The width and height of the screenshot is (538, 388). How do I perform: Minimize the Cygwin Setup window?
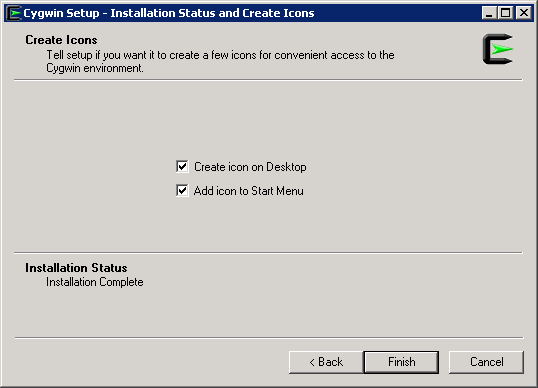point(489,13)
